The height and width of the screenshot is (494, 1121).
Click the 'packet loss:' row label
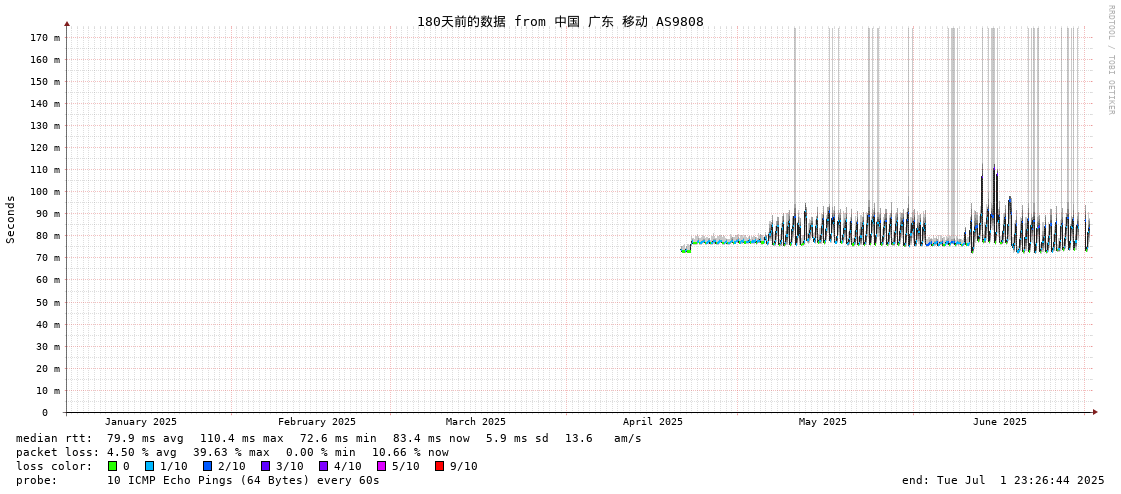point(57,453)
